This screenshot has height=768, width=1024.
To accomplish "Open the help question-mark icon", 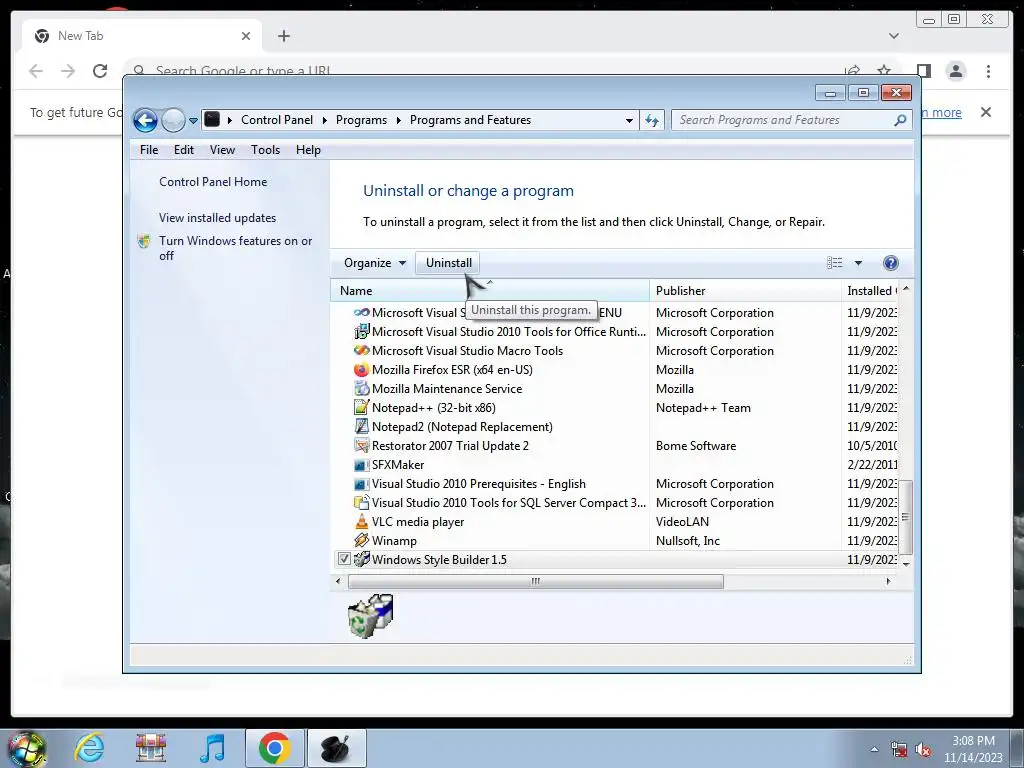I will click(x=890, y=263).
